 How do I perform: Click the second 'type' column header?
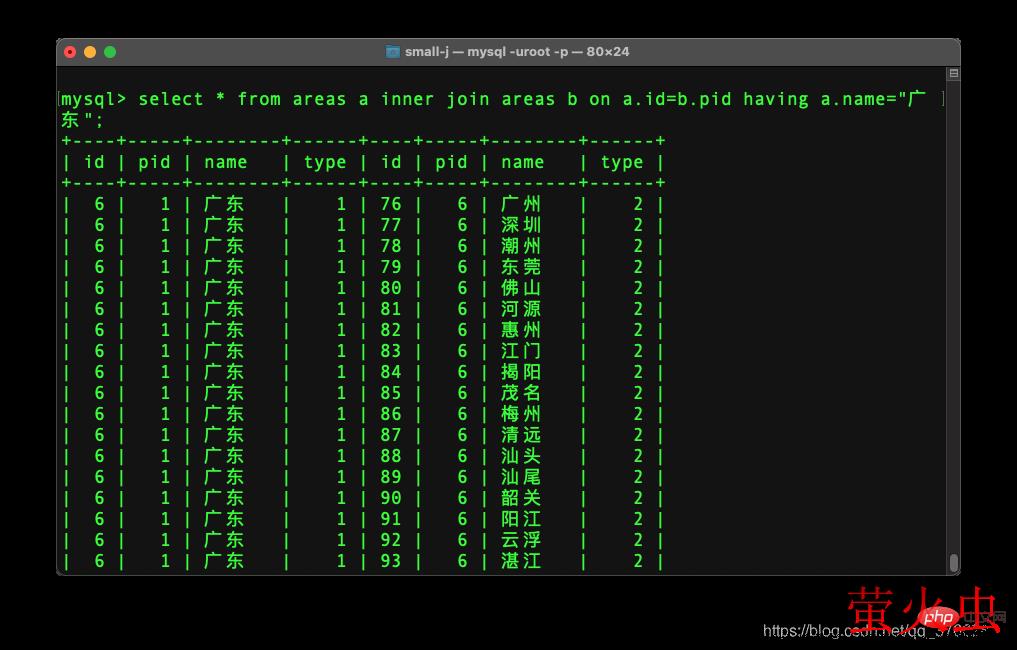pos(621,162)
